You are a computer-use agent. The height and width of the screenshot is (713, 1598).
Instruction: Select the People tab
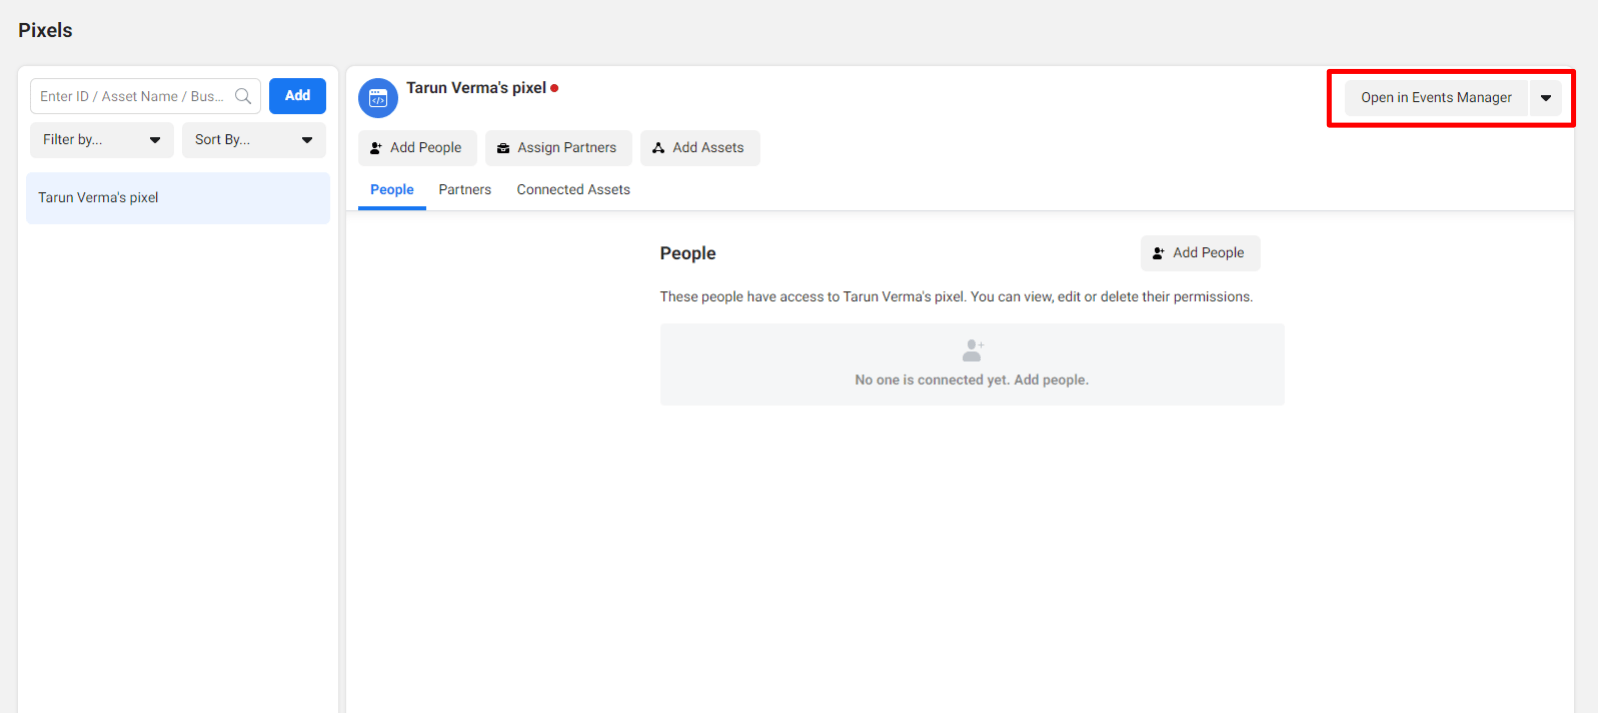(392, 190)
